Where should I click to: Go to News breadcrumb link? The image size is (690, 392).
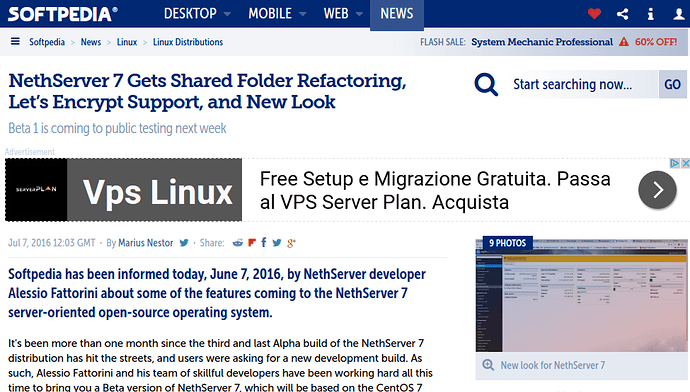pos(91,42)
